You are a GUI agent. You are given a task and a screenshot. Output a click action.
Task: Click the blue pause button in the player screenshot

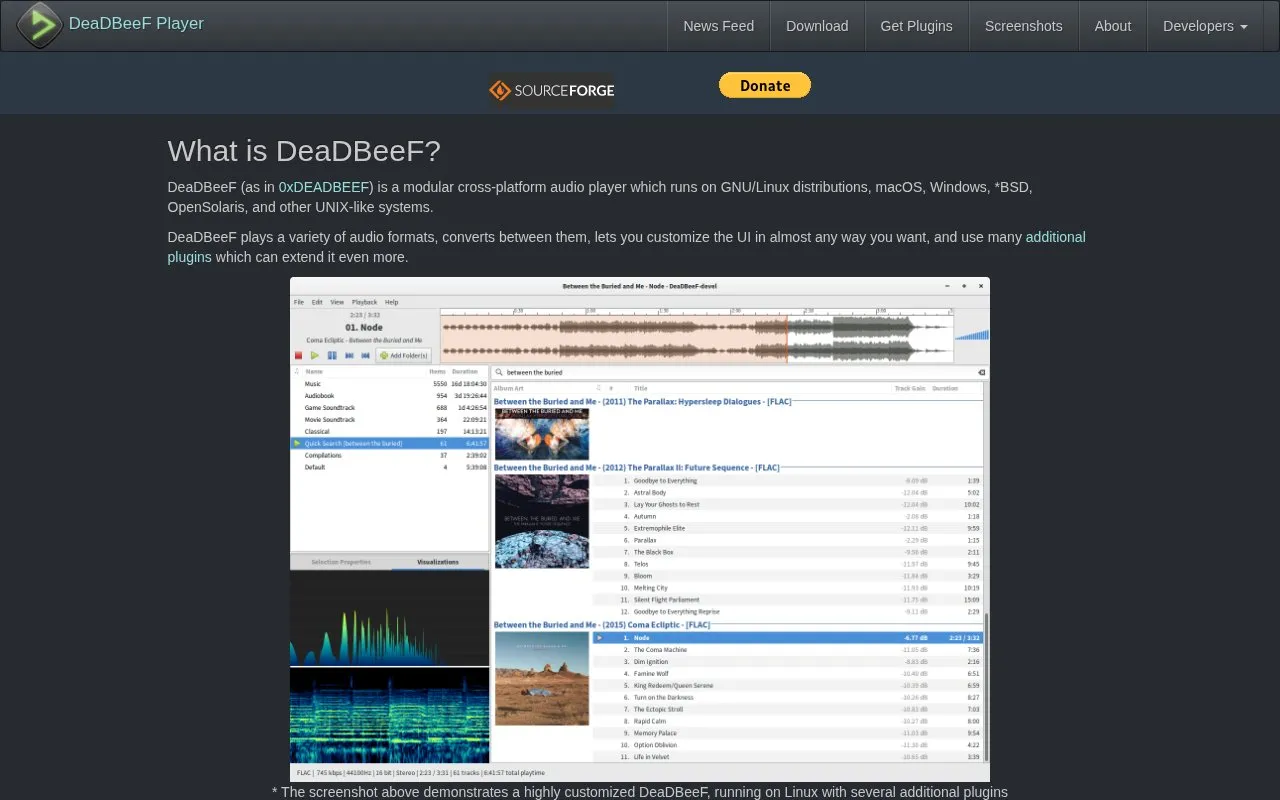point(332,355)
